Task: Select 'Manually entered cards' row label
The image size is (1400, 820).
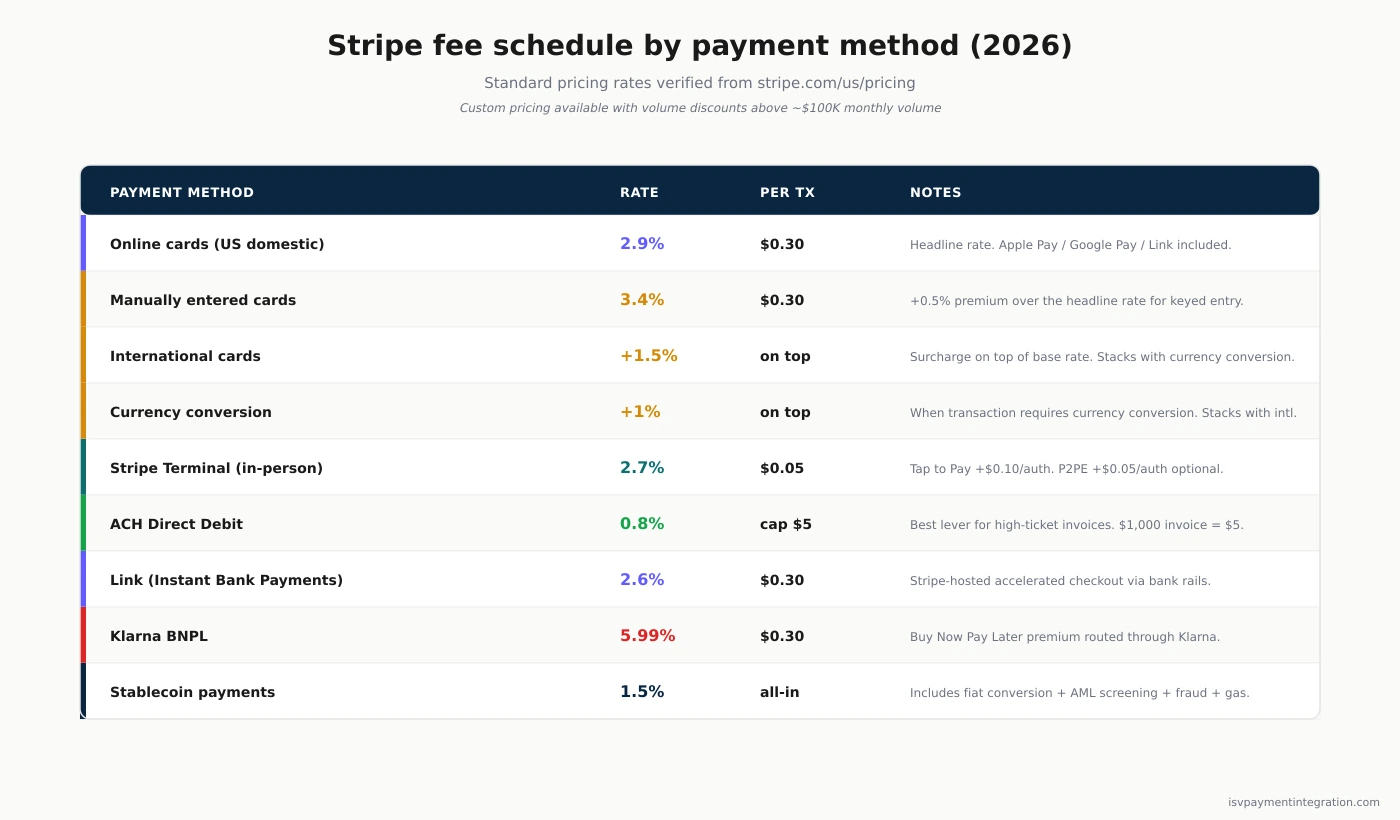Action: click(x=203, y=300)
